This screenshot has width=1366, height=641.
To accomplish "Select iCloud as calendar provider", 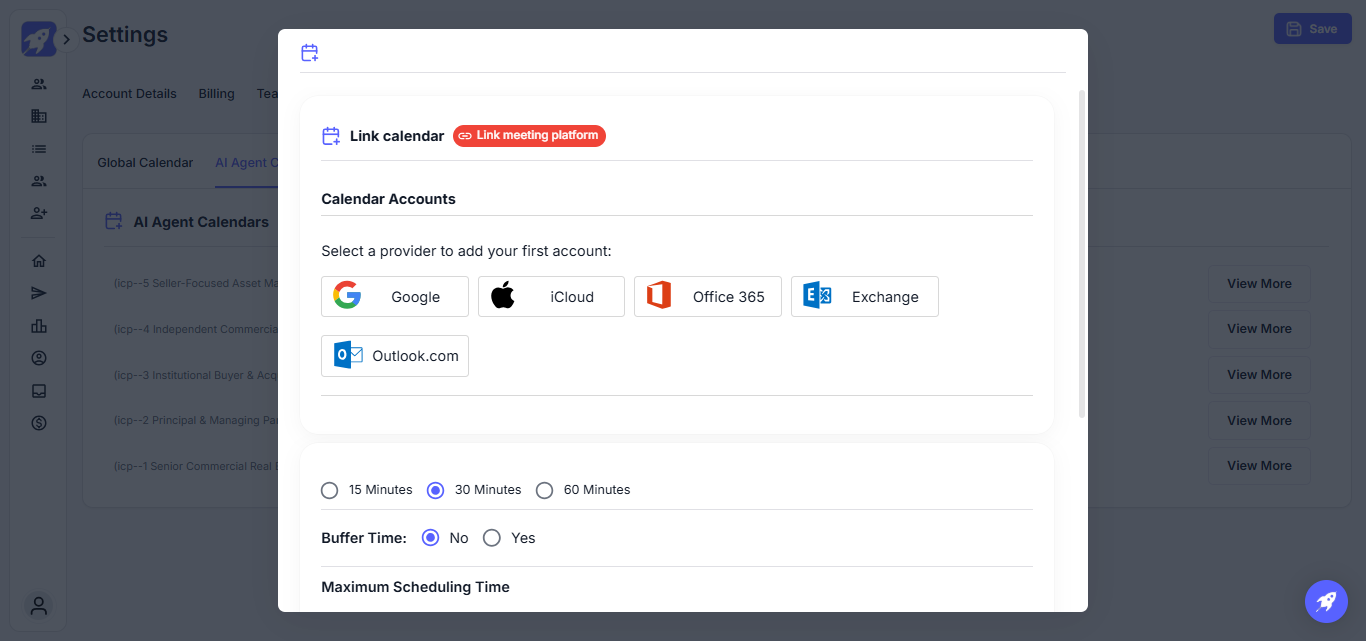I will tap(551, 297).
